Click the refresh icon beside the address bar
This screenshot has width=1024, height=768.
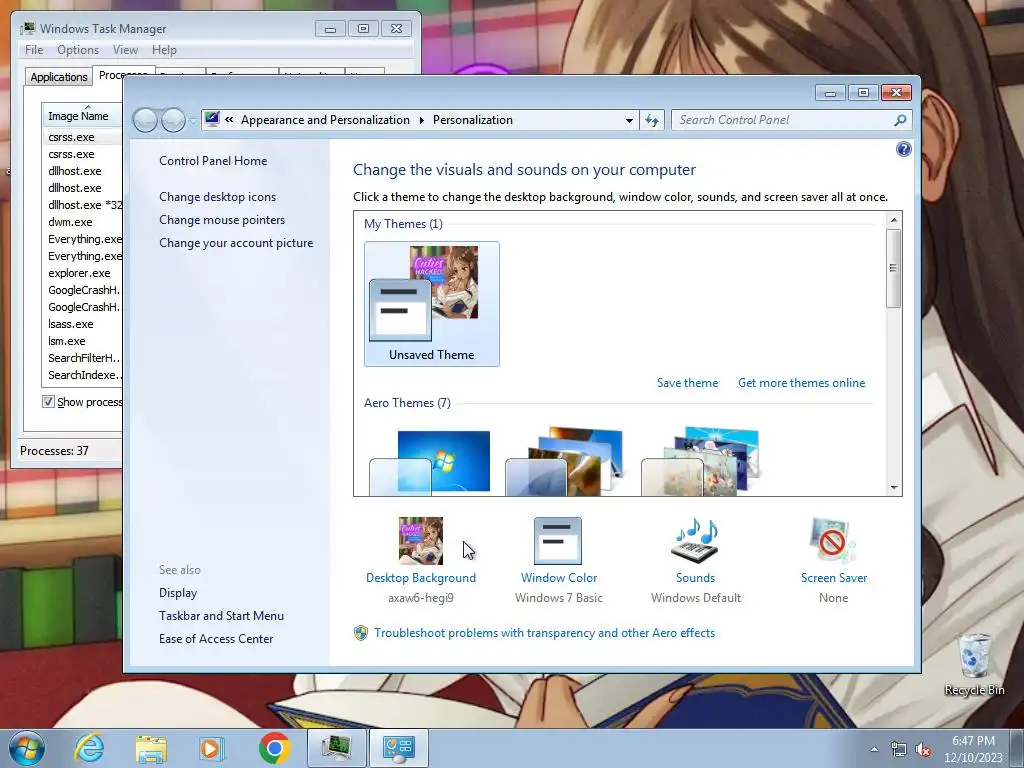point(652,120)
